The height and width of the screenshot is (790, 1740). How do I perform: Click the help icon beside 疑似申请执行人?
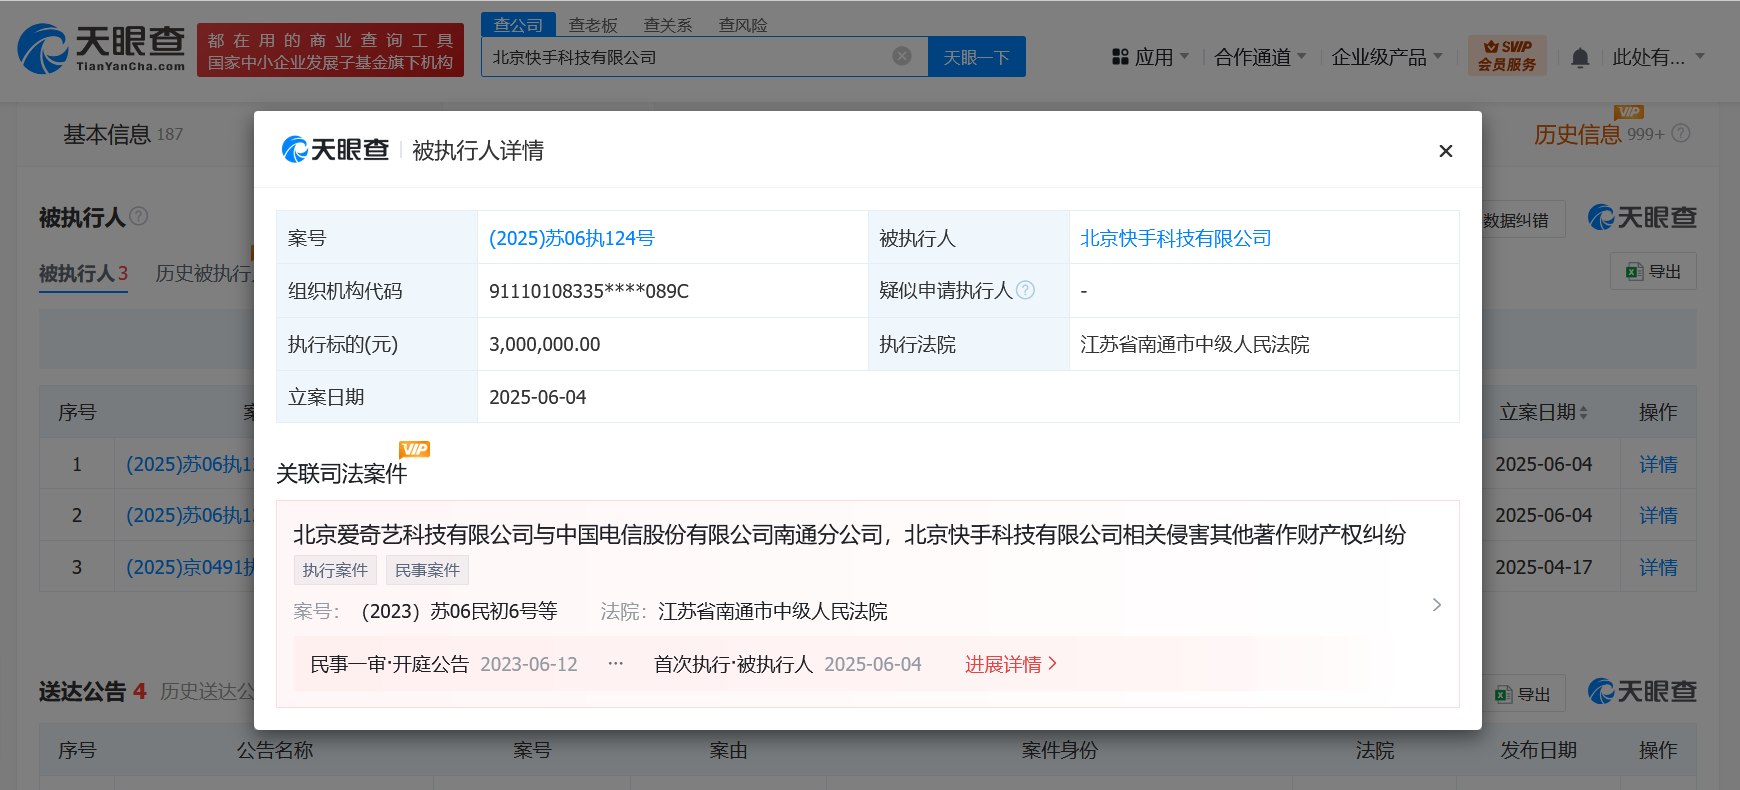(1025, 290)
